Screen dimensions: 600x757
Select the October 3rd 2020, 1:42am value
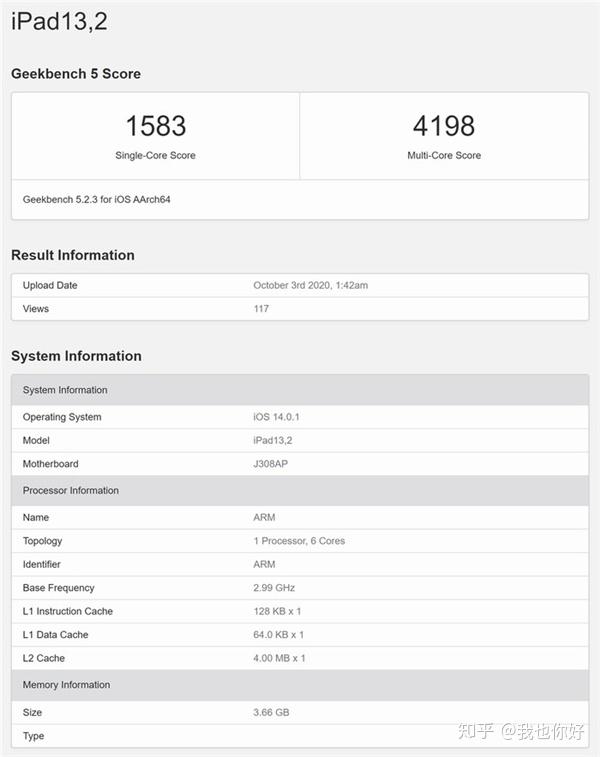[310, 285]
